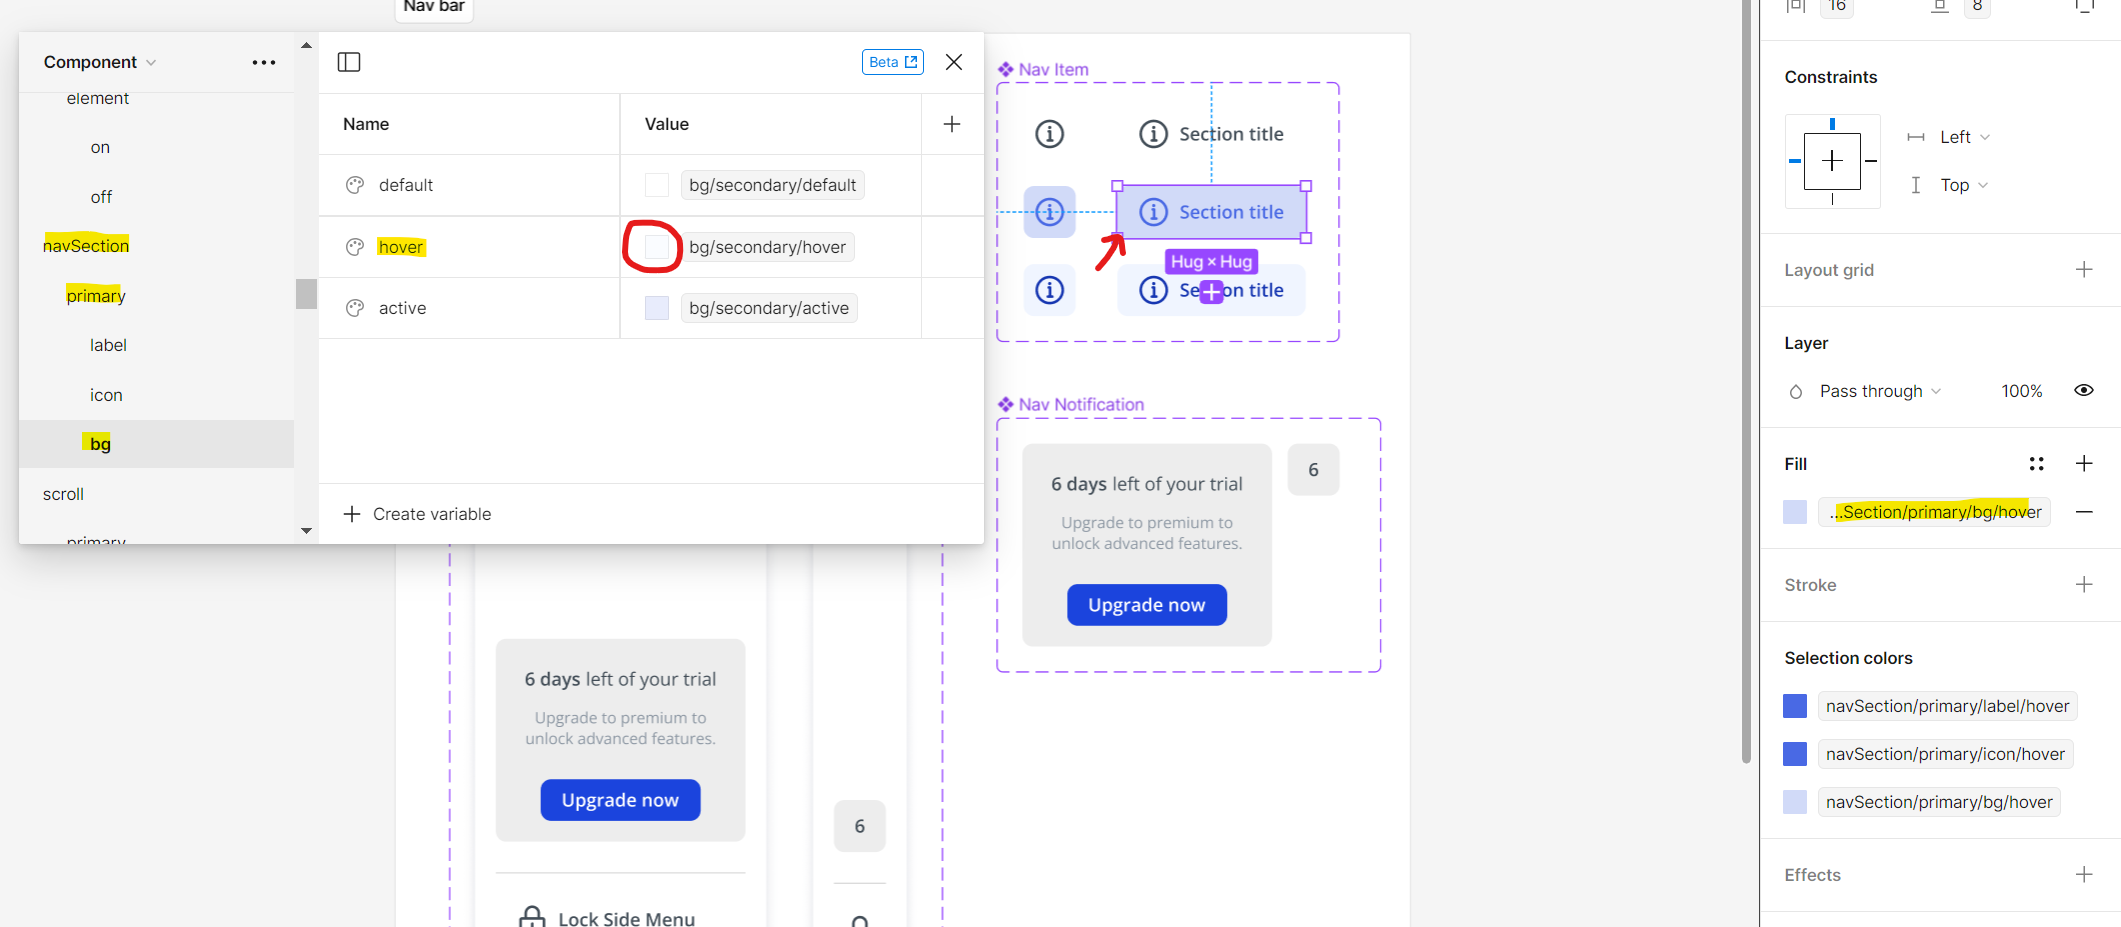Click the hover icon-only Nav Item variant
This screenshot has width=2121, height=927.
[x=1049, y=212]
